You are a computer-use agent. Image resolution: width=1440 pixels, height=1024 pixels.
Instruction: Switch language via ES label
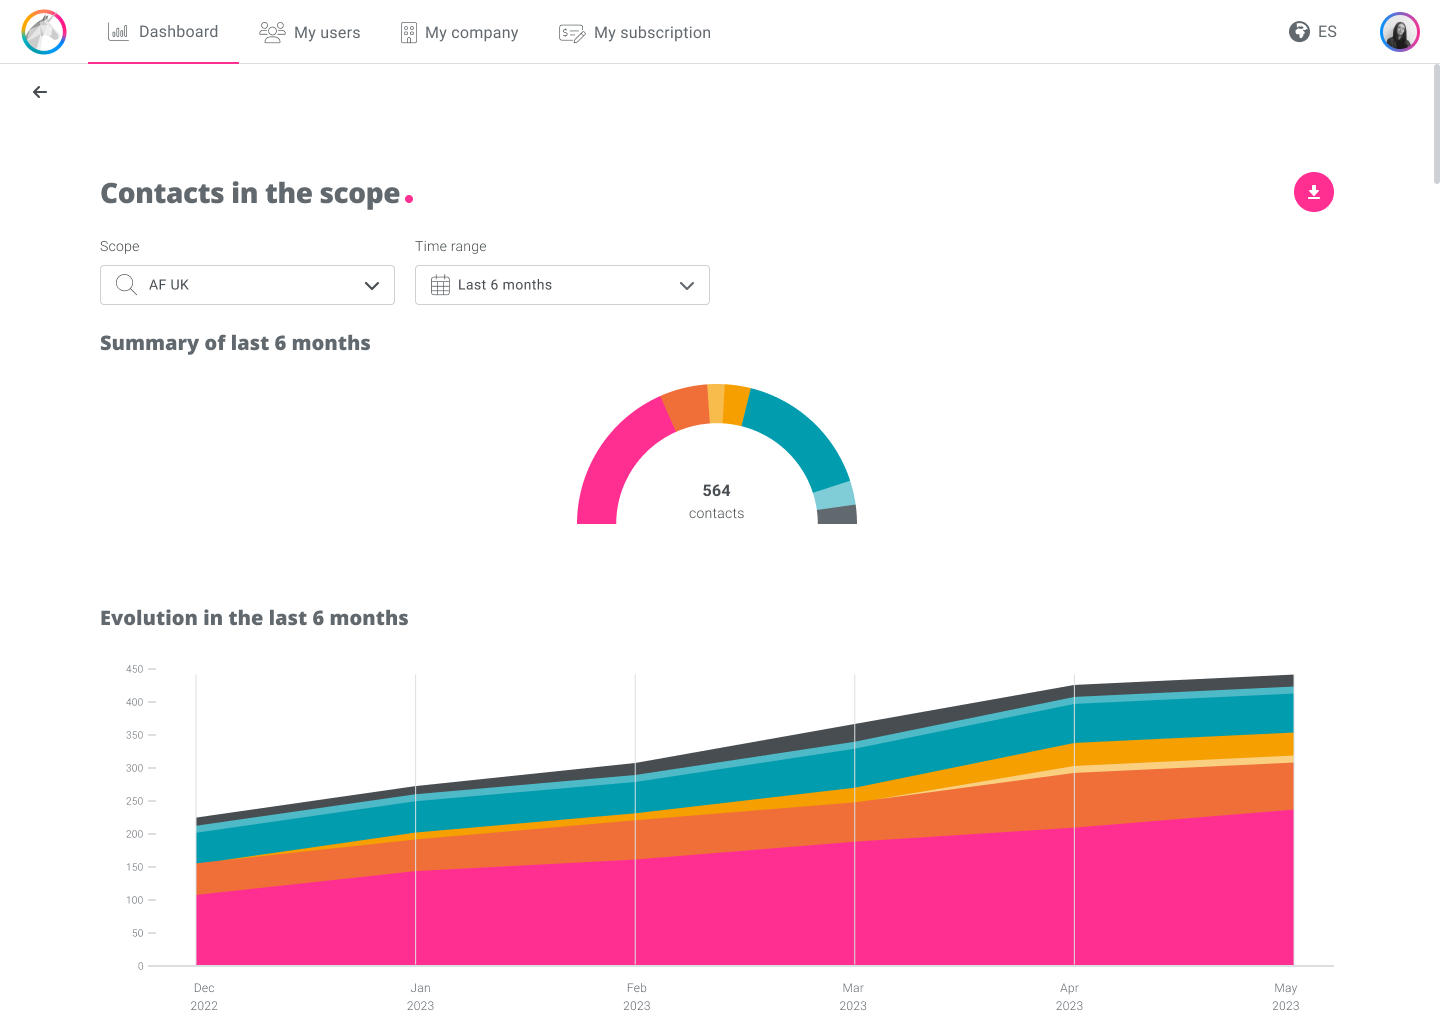pos(1327,32)
